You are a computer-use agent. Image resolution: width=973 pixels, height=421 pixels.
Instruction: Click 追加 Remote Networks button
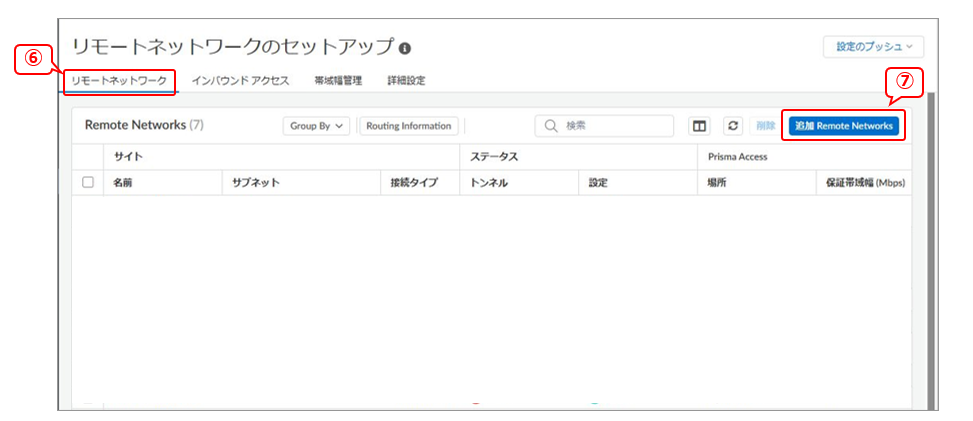pos(843,126)
